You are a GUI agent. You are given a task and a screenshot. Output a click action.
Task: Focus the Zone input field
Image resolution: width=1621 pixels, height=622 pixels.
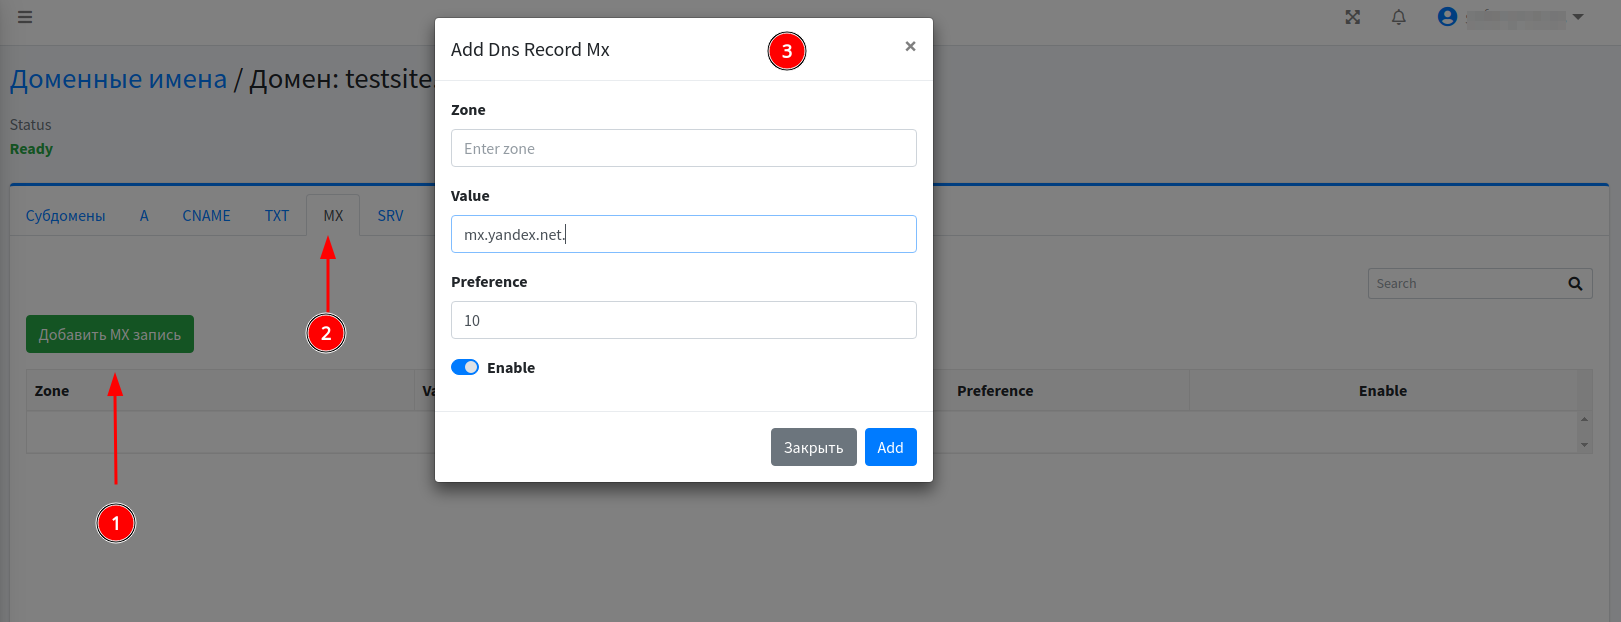[683, 149]
